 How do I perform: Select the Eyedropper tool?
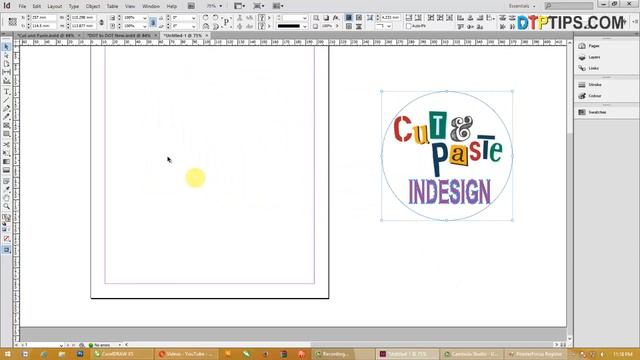point(6,190)
